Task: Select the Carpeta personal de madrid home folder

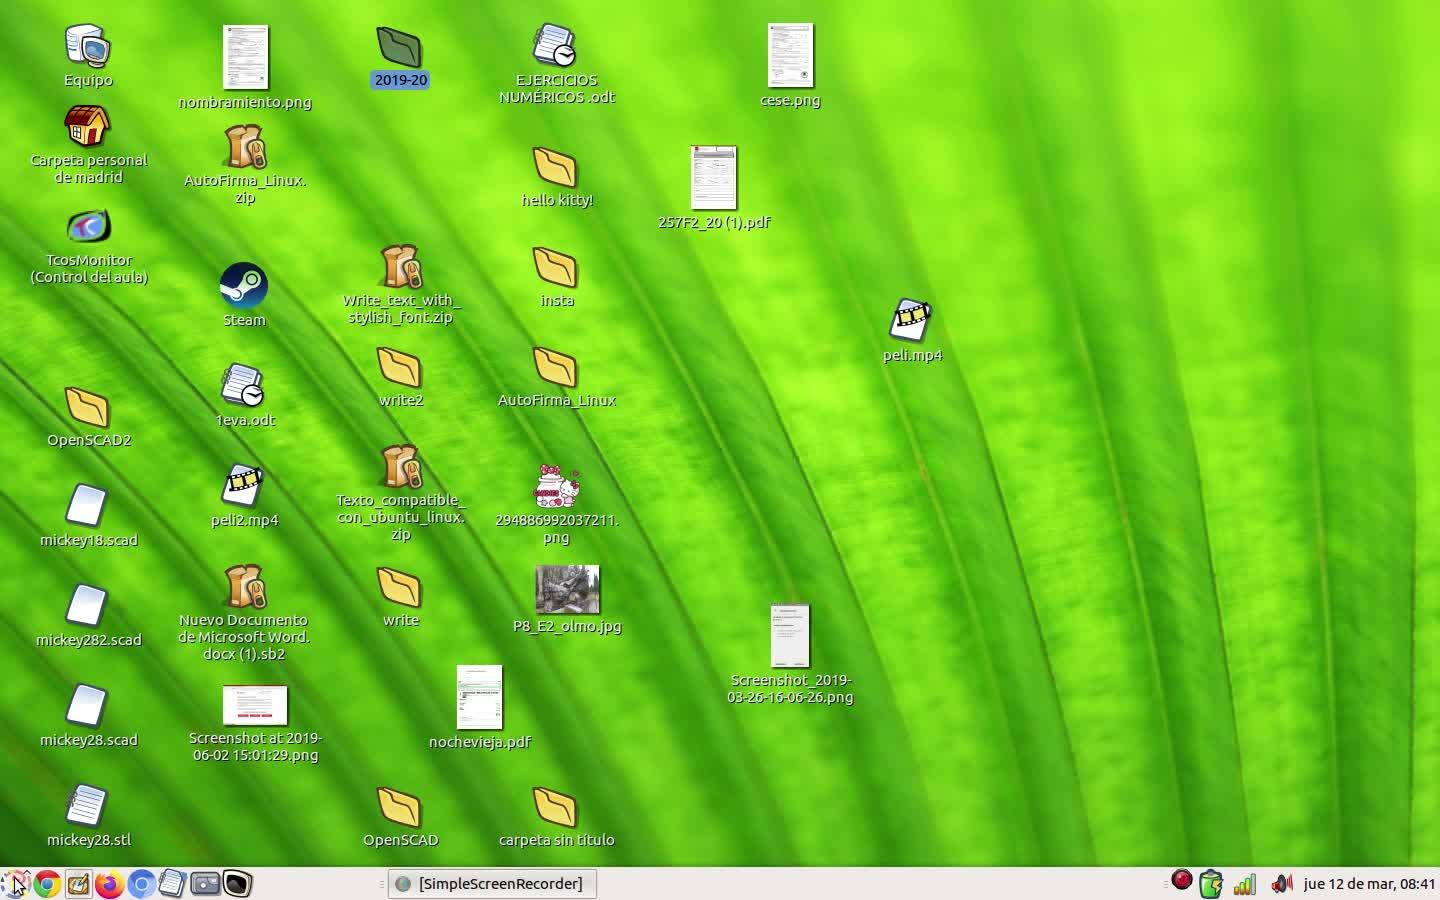Action: point(88,128)
